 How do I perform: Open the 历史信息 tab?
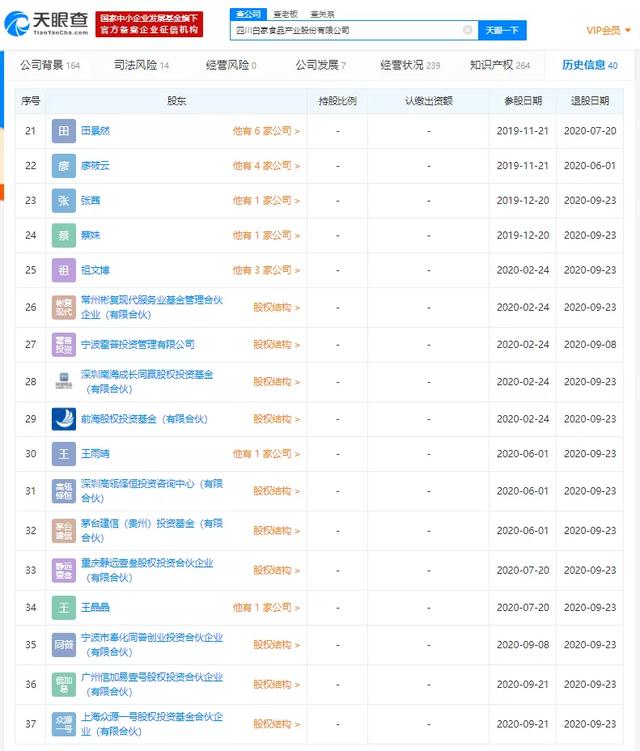tap(590, 65)
